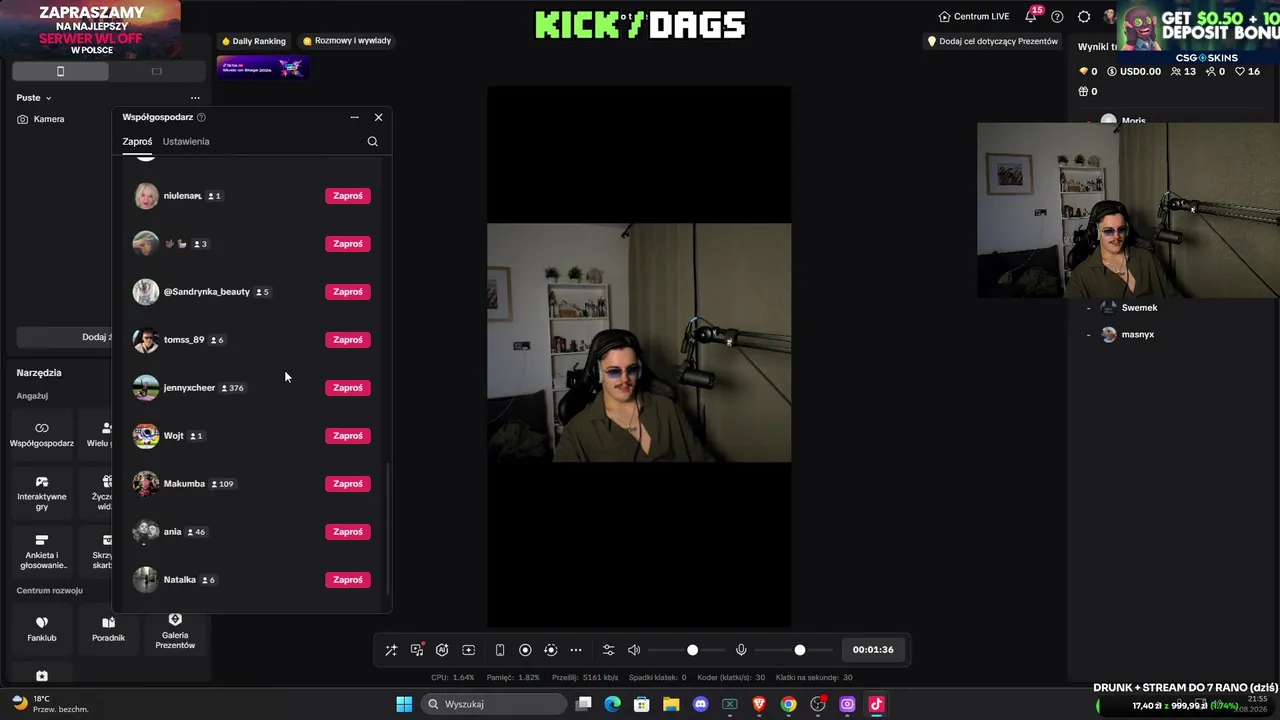Invite Wojt as co-host

click(348, 436)
